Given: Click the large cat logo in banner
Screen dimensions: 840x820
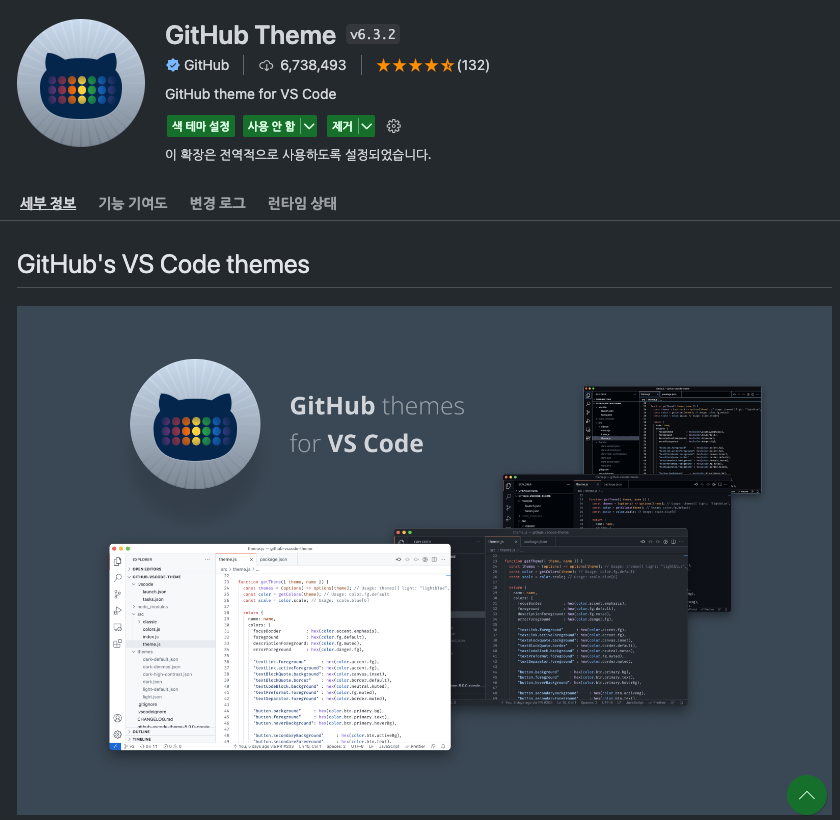Looking at the screenshot, I should (x=196, y=424).
